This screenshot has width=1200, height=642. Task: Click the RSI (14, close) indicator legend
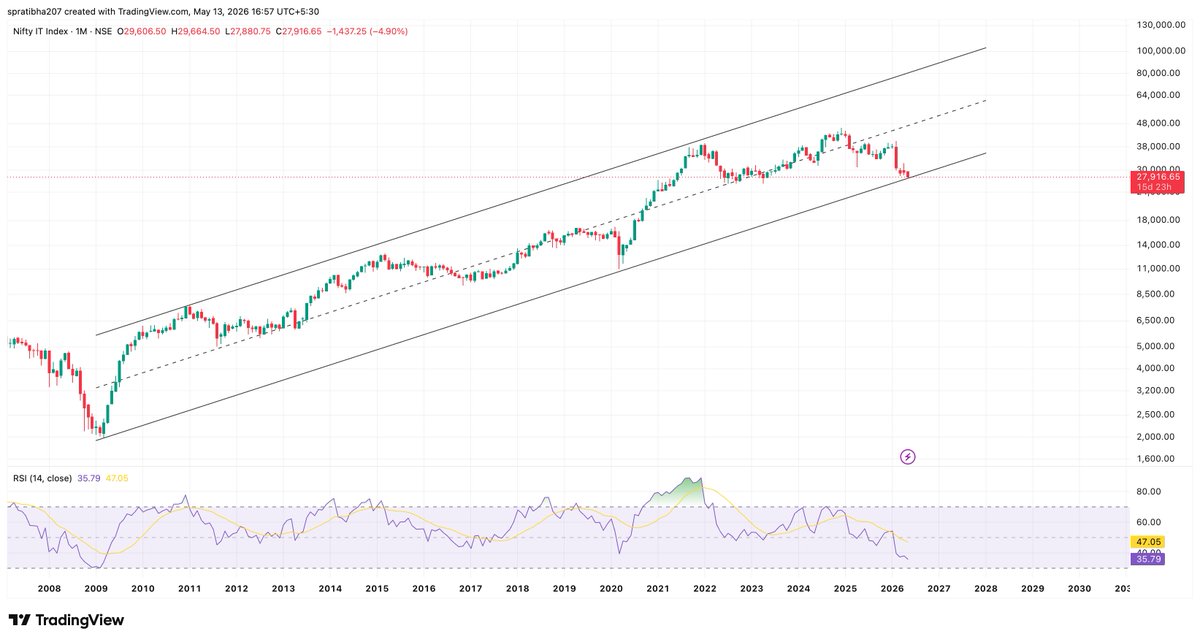point(40,478)
